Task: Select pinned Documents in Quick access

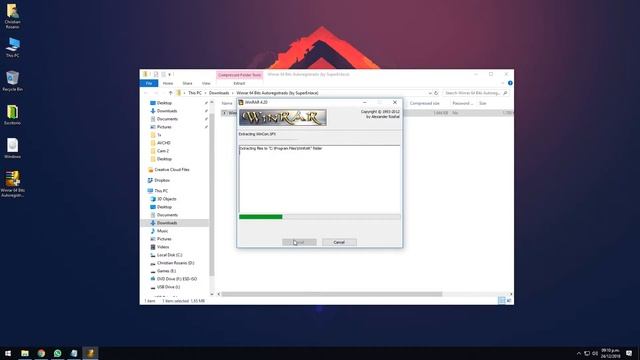Action: 167,119
